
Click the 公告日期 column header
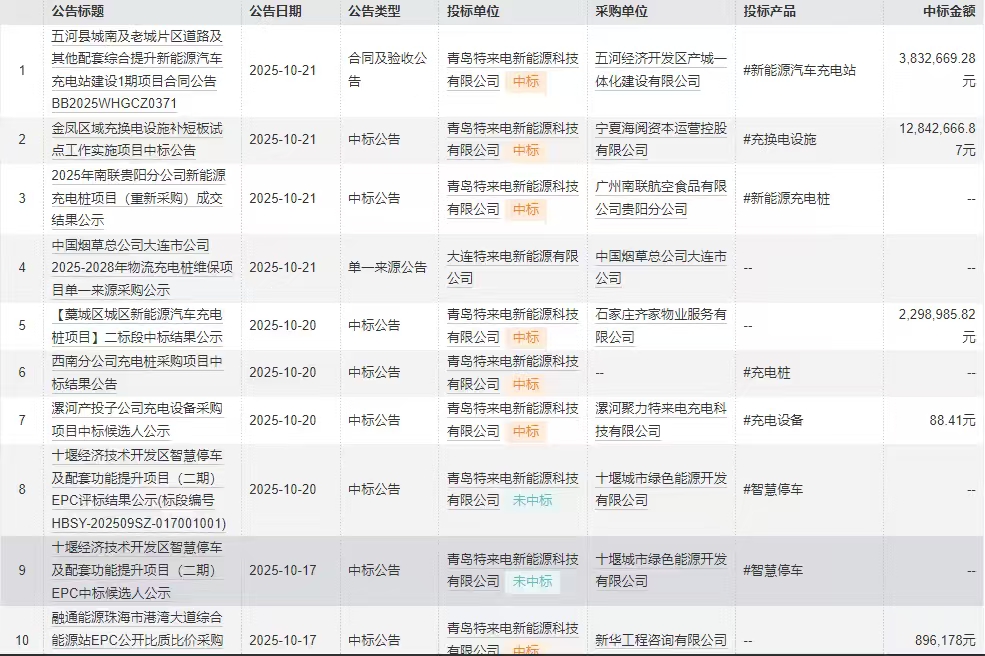click(275, 11)
